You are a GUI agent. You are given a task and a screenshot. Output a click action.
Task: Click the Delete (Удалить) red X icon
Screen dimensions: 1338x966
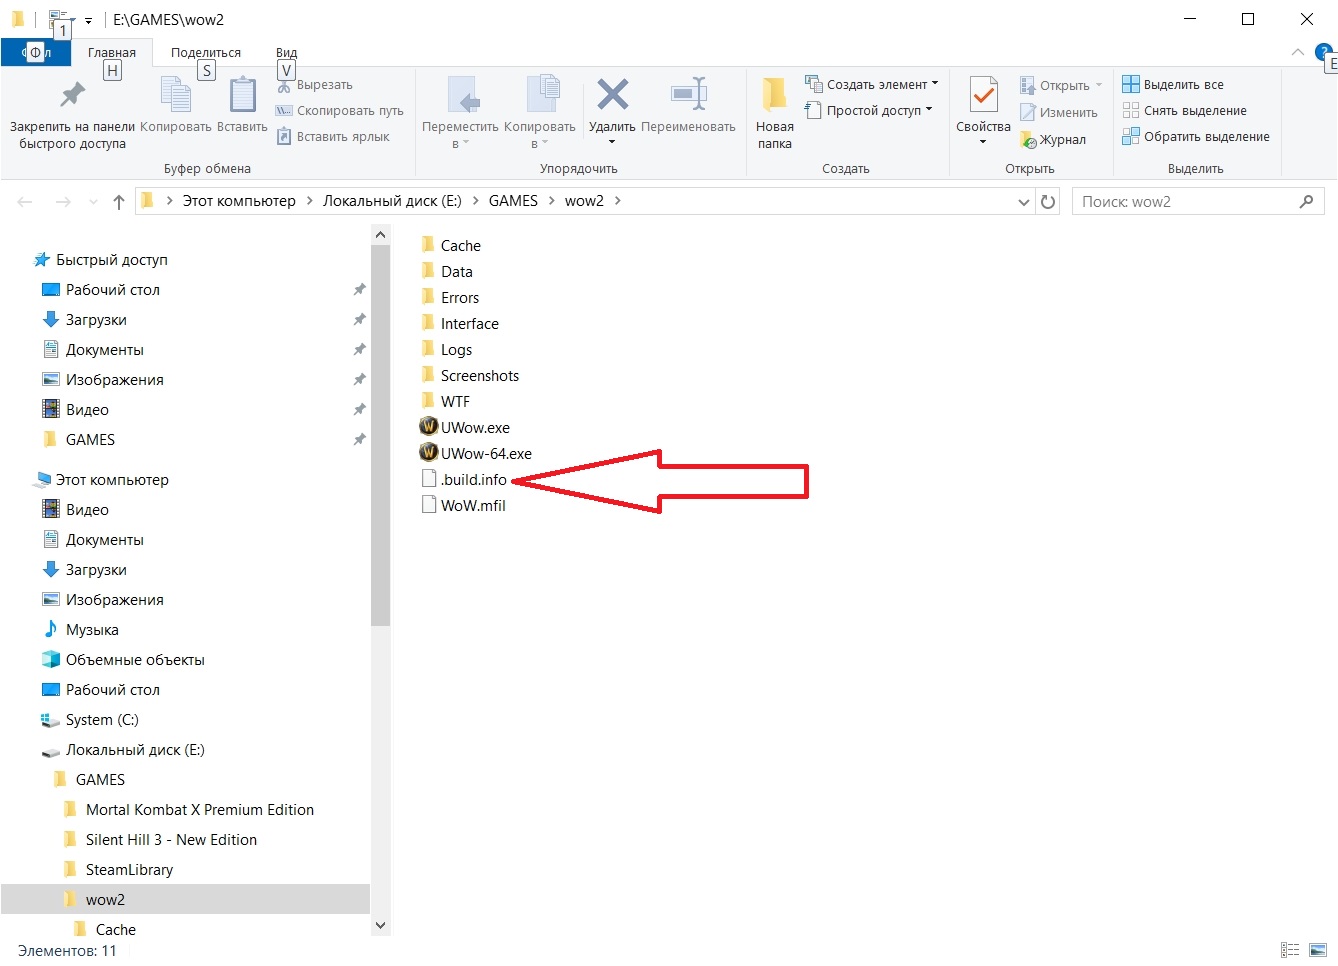tap(612, 95)
